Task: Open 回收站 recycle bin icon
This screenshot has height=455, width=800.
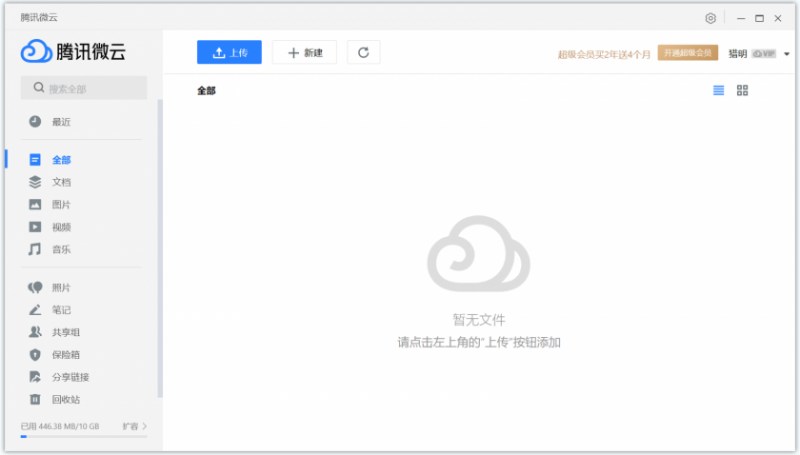Action: [x=35, y=399]
